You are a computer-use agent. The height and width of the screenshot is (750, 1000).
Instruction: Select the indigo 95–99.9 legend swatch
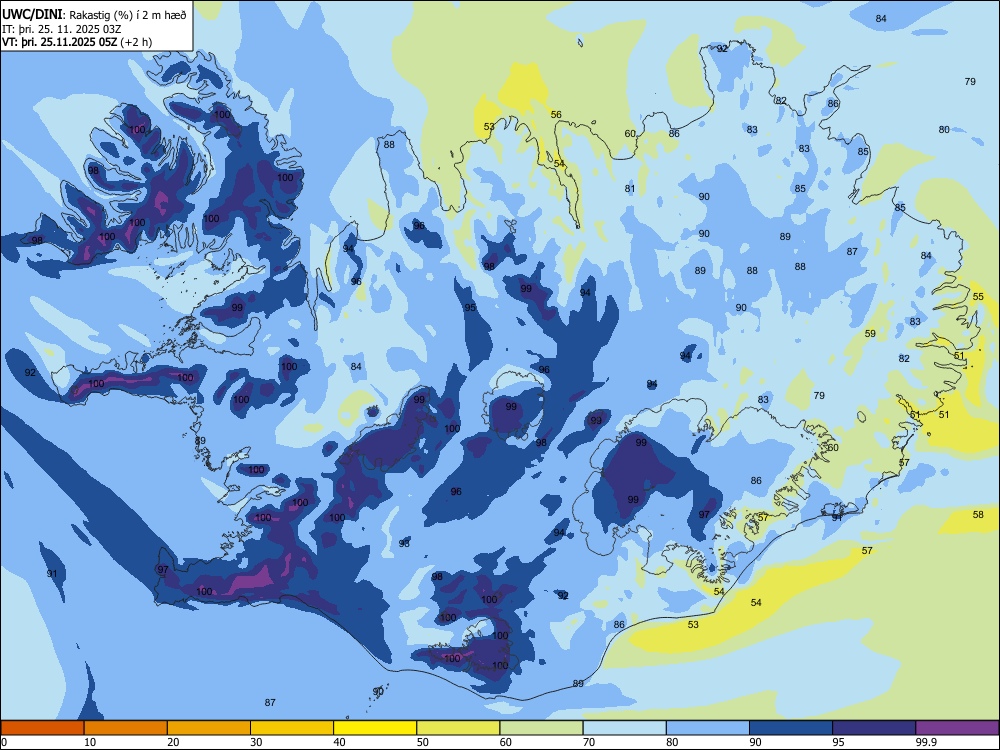click(x=874, y=728)
